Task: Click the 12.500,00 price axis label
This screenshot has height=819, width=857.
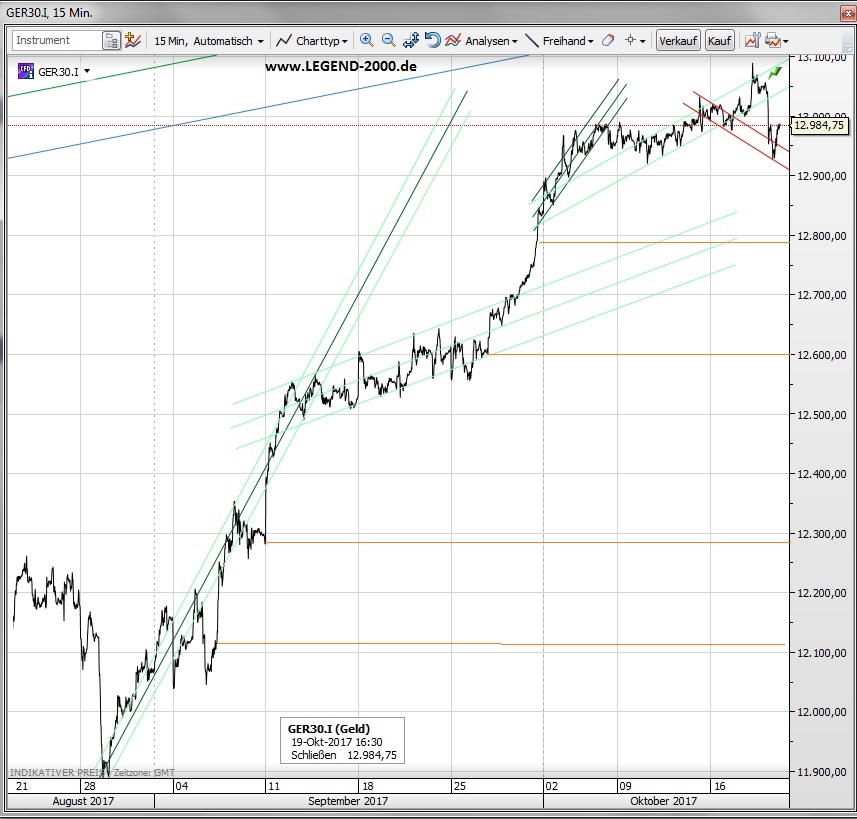Action: point(821,414)
